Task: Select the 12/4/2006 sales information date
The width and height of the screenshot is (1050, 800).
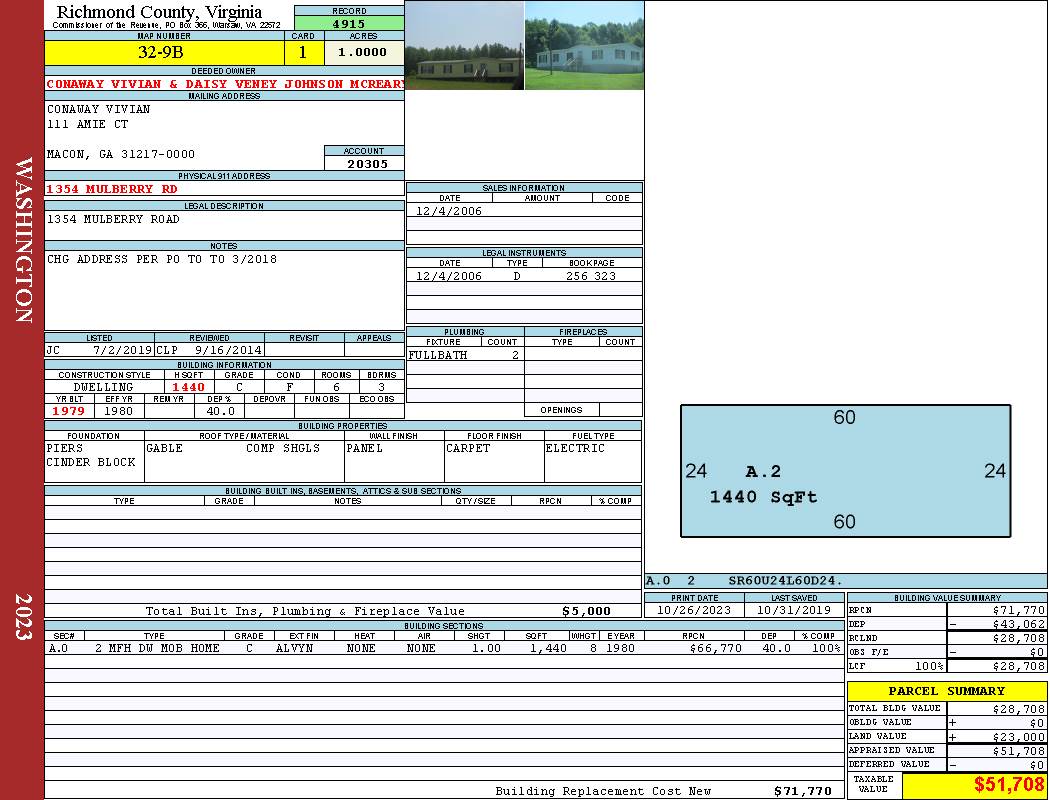Action: (449, 211)
